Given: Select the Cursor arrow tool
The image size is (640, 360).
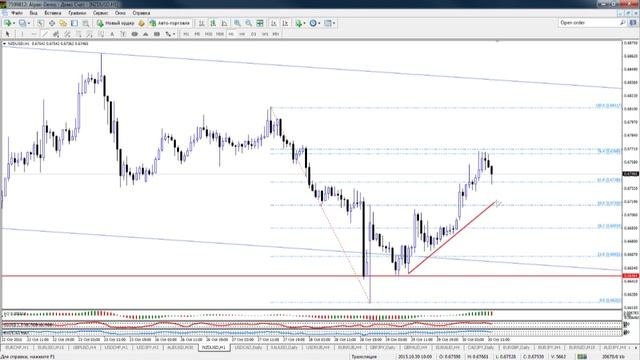Looking at the screenshot, I should (7, 34).
